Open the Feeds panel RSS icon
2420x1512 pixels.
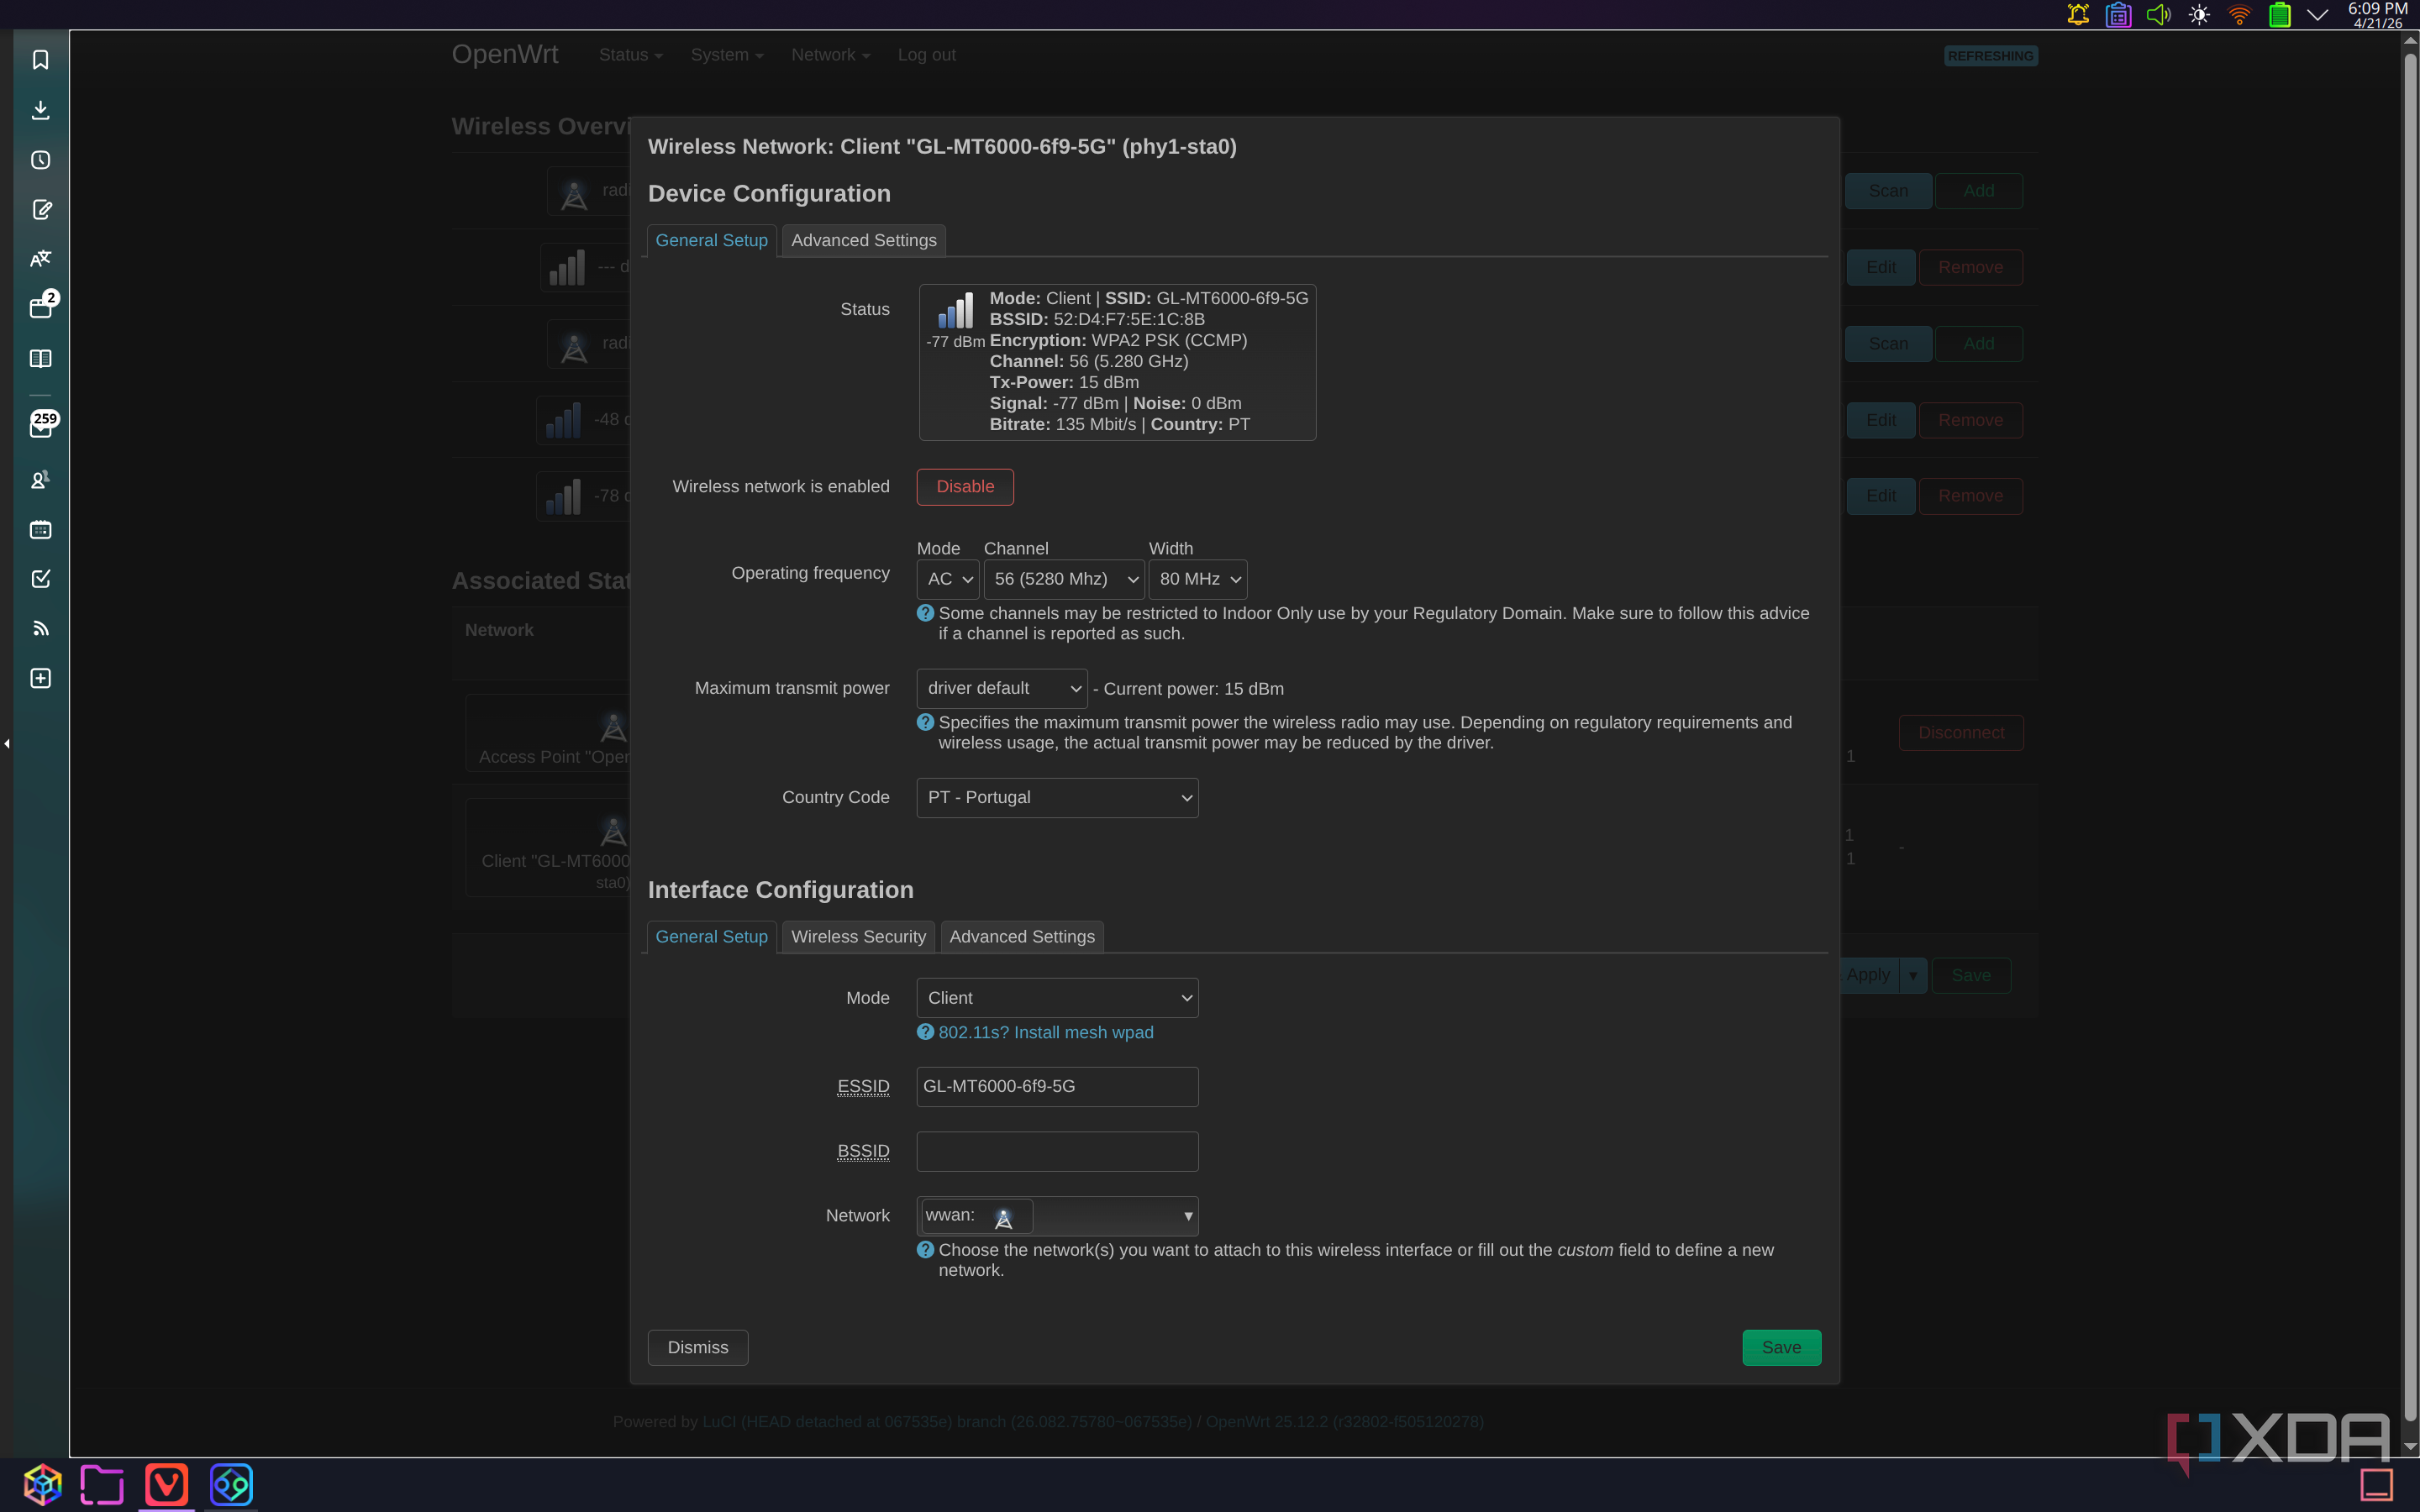pos(41,629)
